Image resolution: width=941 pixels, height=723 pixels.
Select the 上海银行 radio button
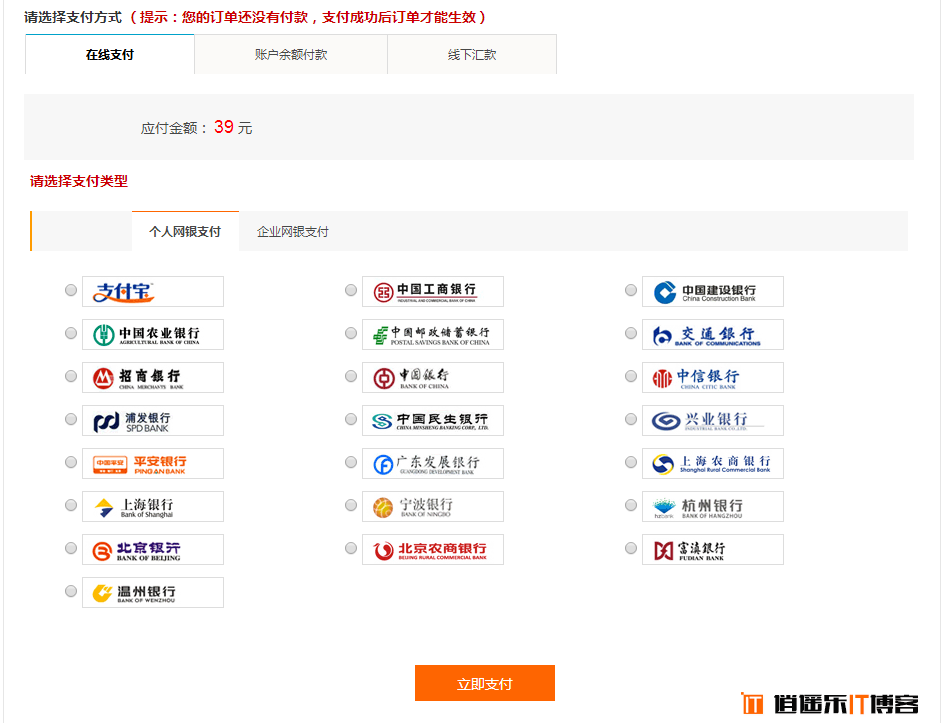coord(71,505)
